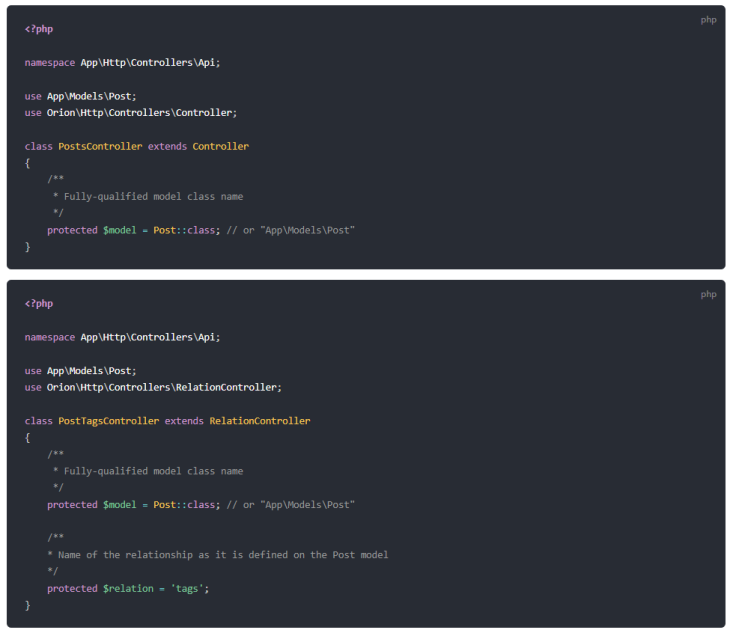Click the <?php opening tag in first block

(39, 29)
